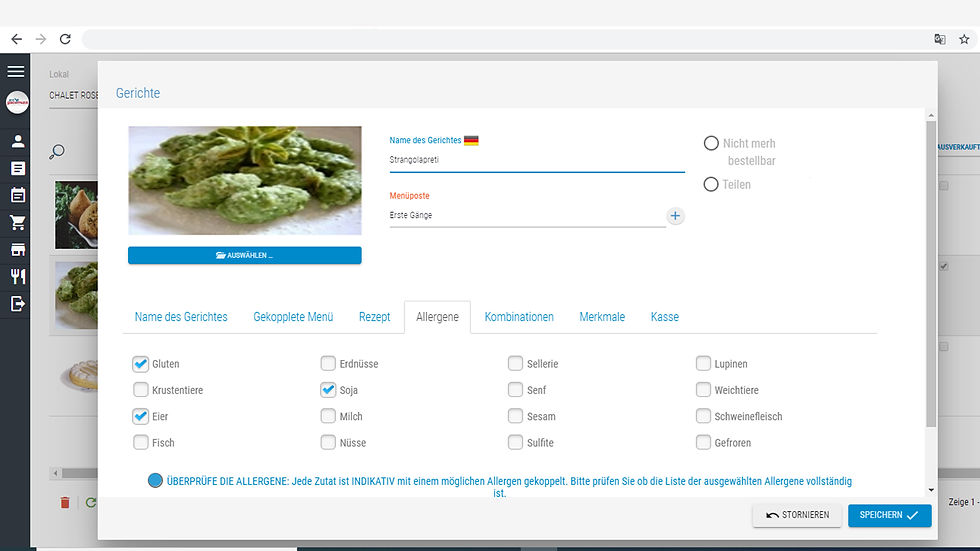
Task: Edit the Name des Gerichtes field
Action: pyautogui.click(x=537, y=160)
